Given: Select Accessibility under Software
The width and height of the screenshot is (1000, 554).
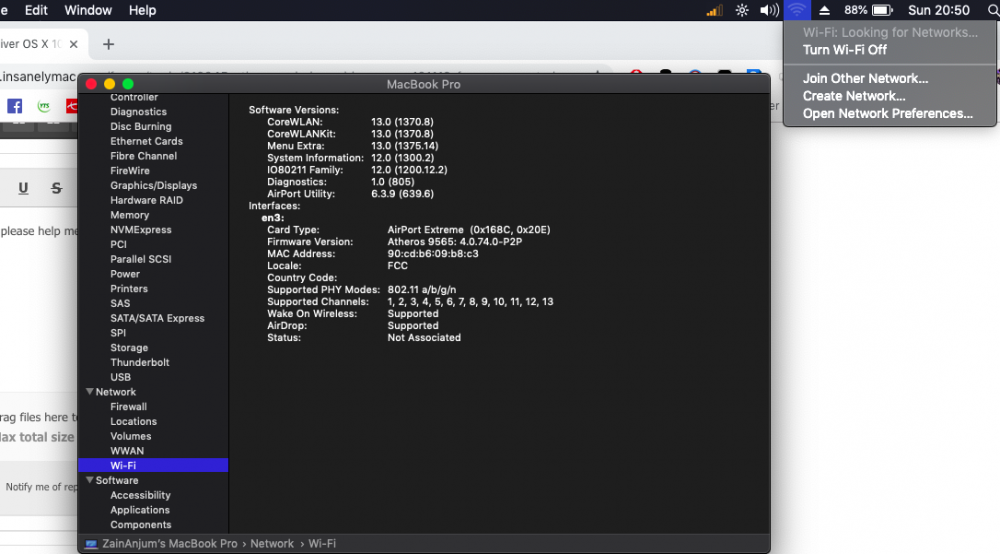Looking at the screenshot, I should (140, 495).
